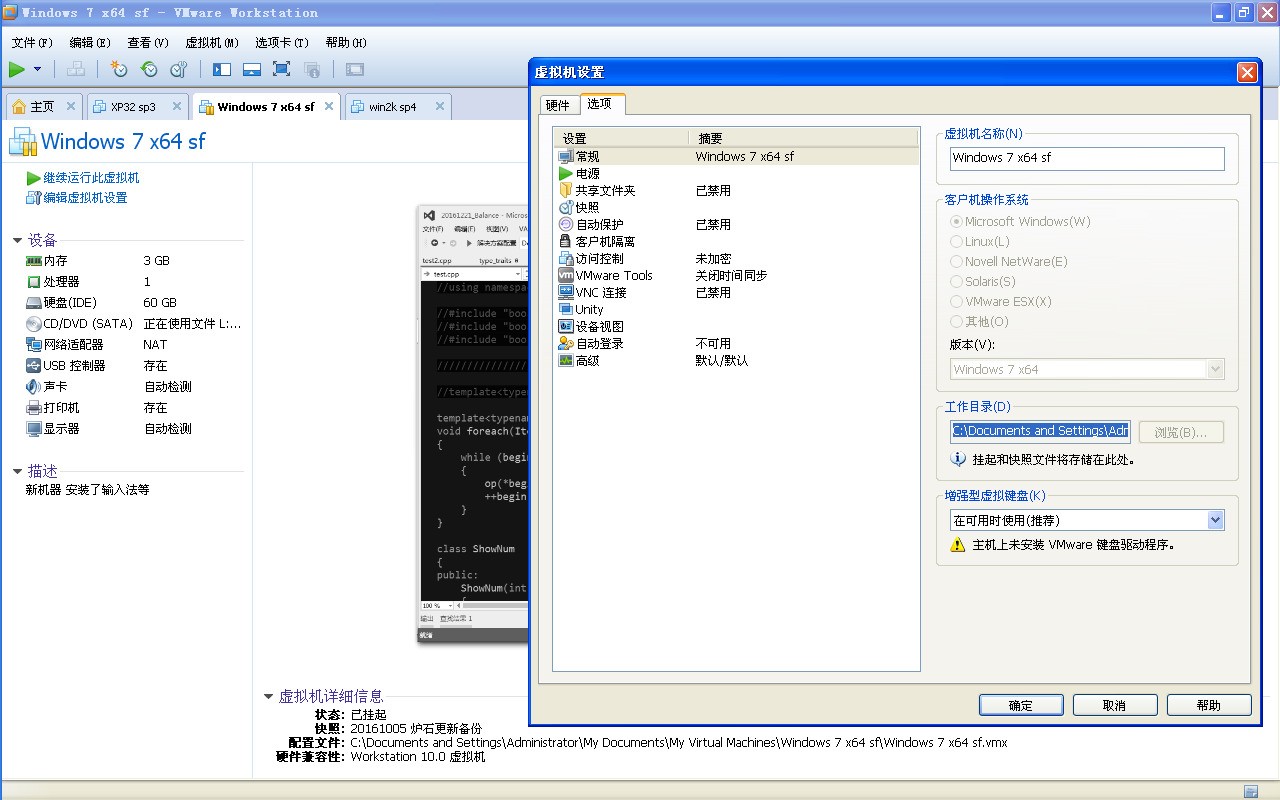Toggle the thumbnail bar view icon
This screenshot has height=800, width=1280.
point(252,69)
